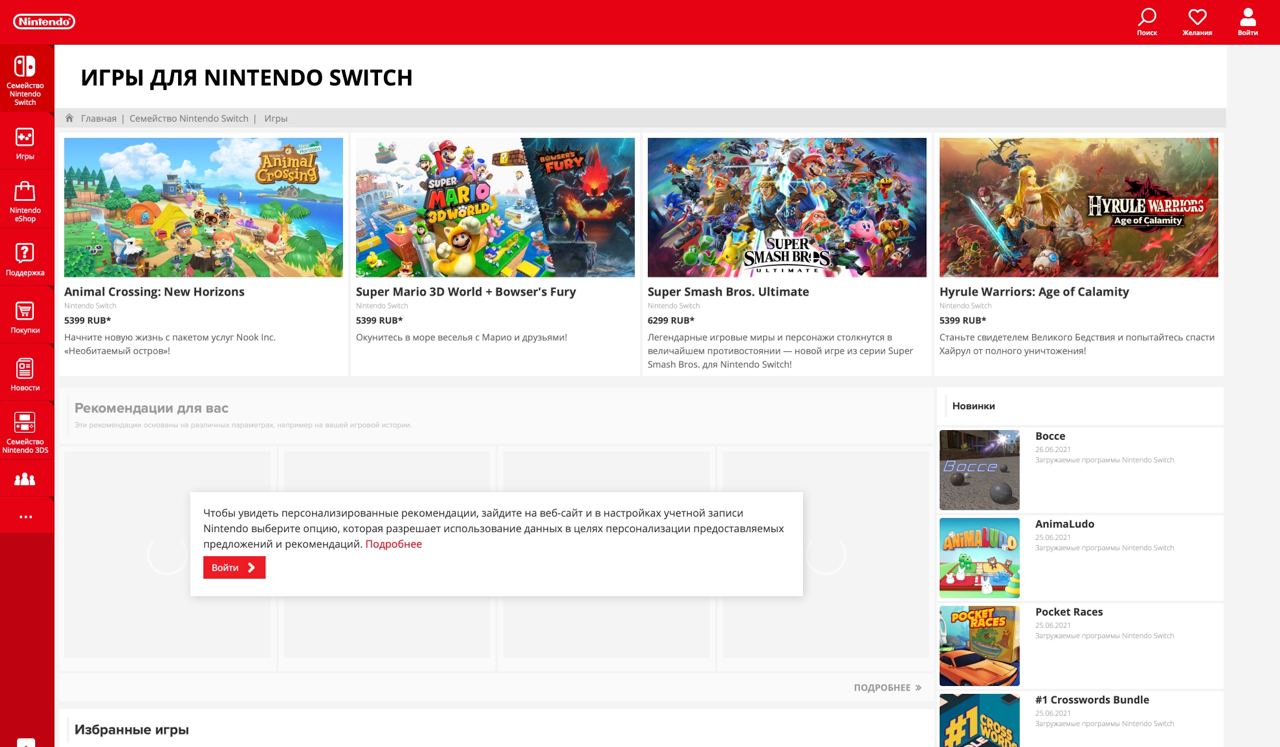
Task: Open Bocce game thumbnail
Action: (979, 470)
